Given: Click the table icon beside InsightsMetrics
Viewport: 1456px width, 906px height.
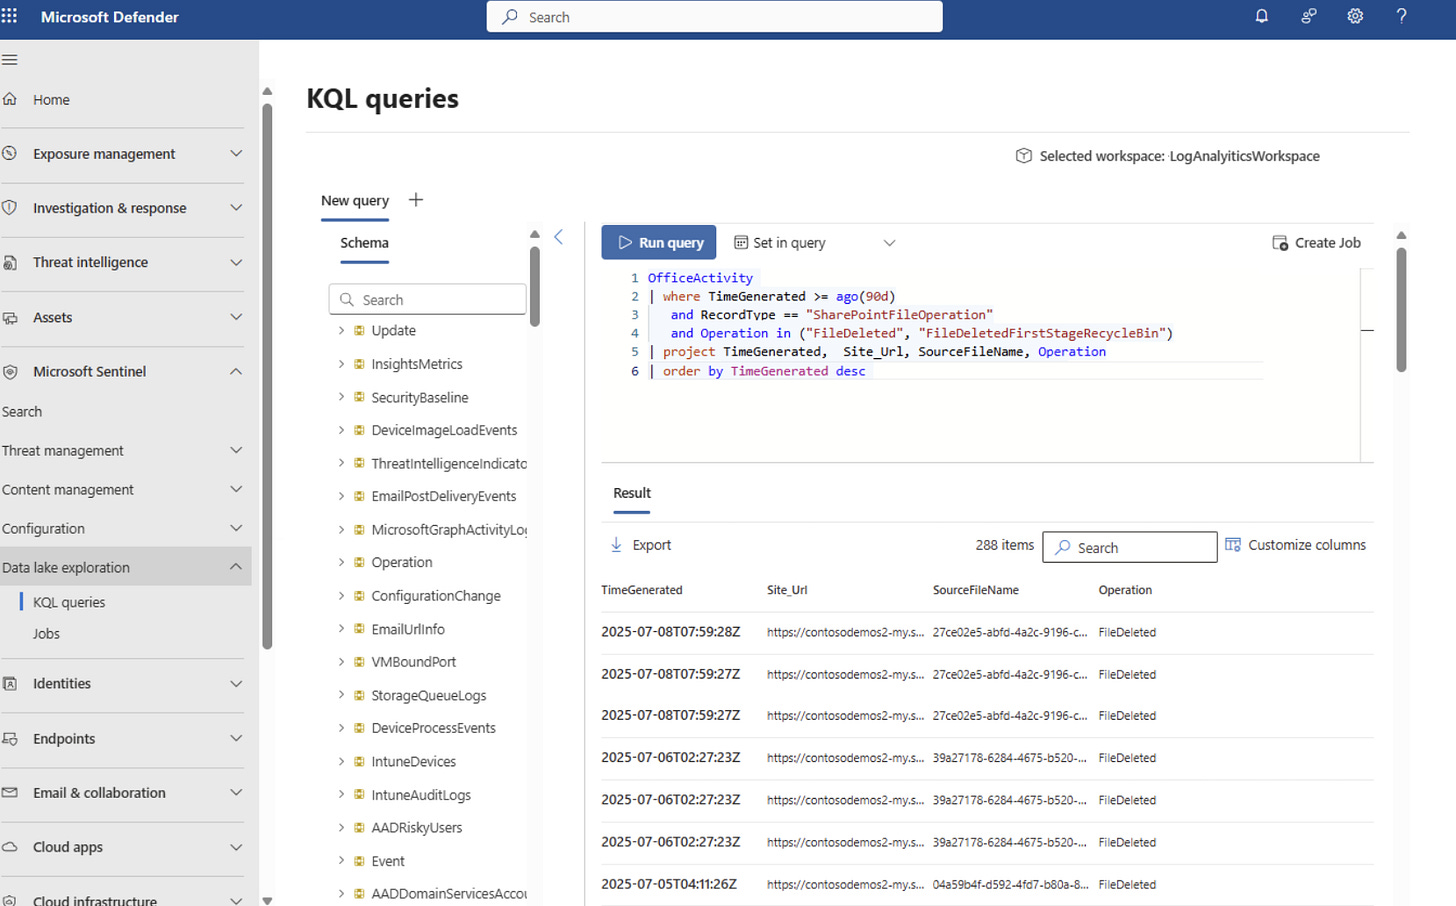Looking at the screenshot, I should coord(359,364).
